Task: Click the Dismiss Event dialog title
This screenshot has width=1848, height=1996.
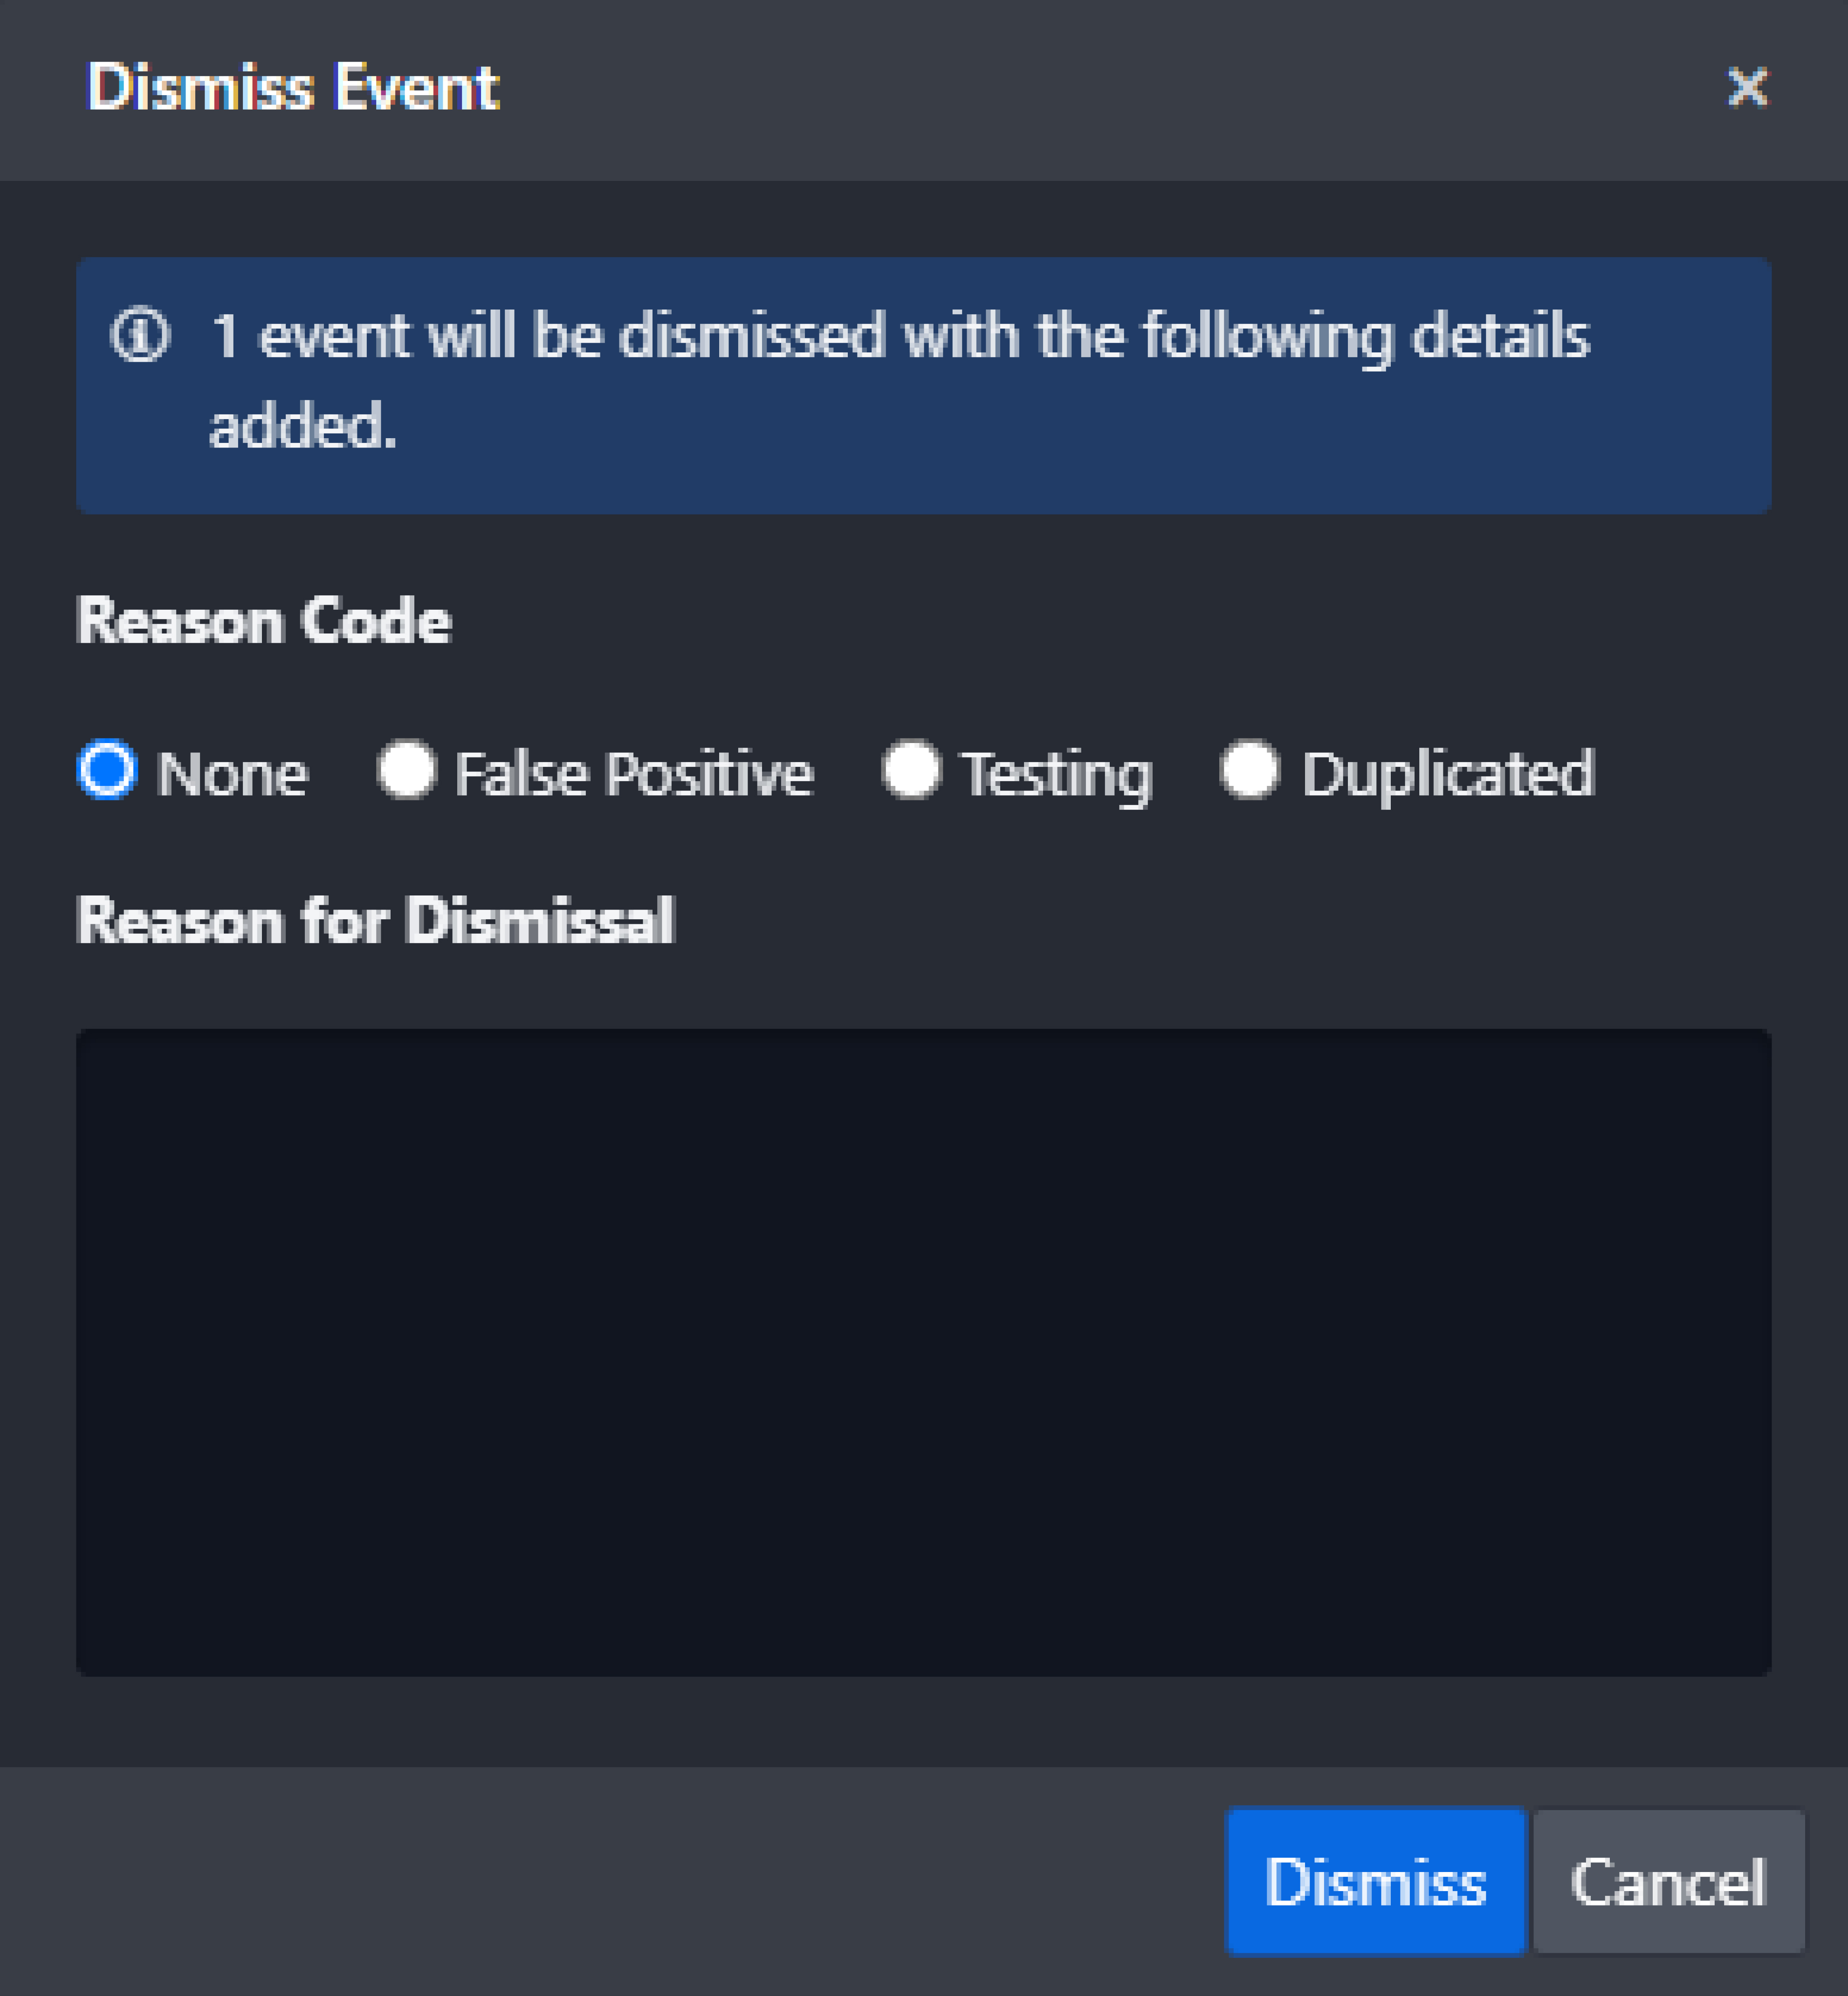Action: (292, 87)
